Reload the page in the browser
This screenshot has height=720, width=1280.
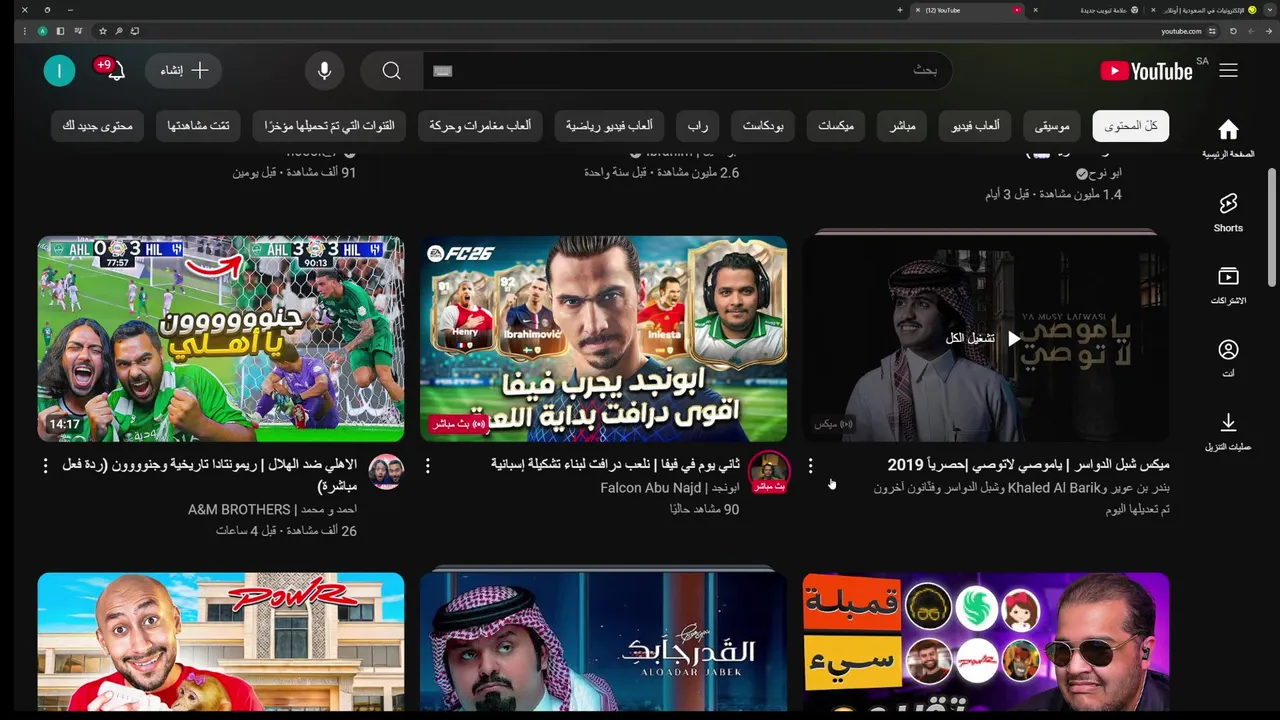(x=1233, y=31)
